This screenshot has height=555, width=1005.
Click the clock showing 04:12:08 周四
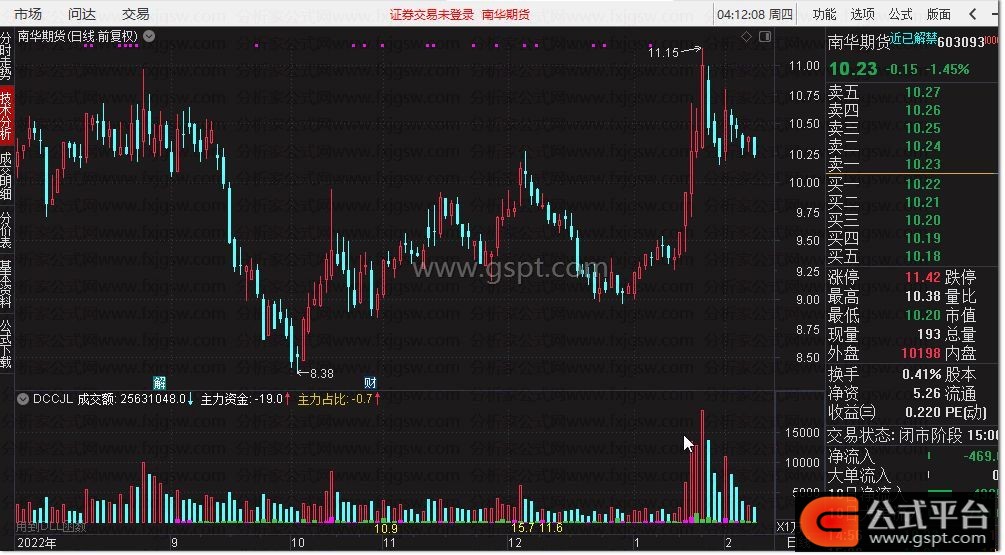(x=755, y=14)
